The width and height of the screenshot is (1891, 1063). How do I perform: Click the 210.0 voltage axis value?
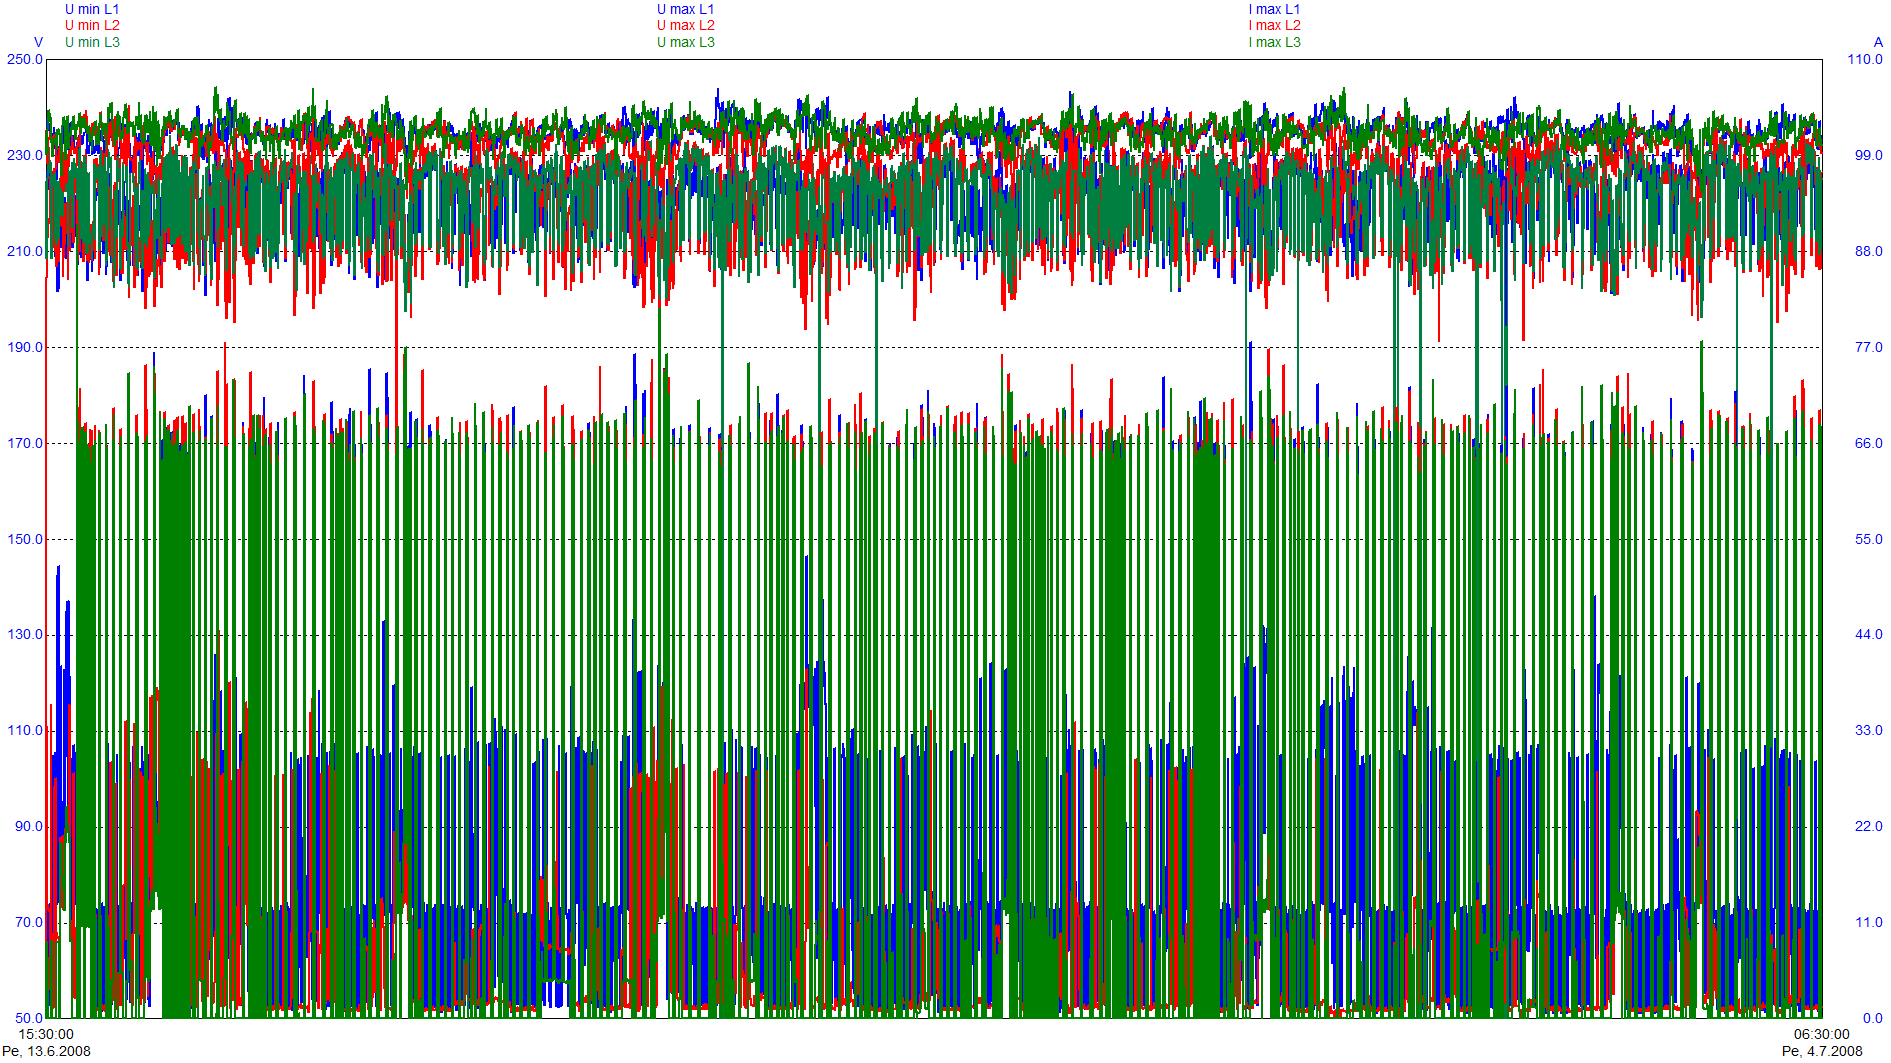pos(25,251)
